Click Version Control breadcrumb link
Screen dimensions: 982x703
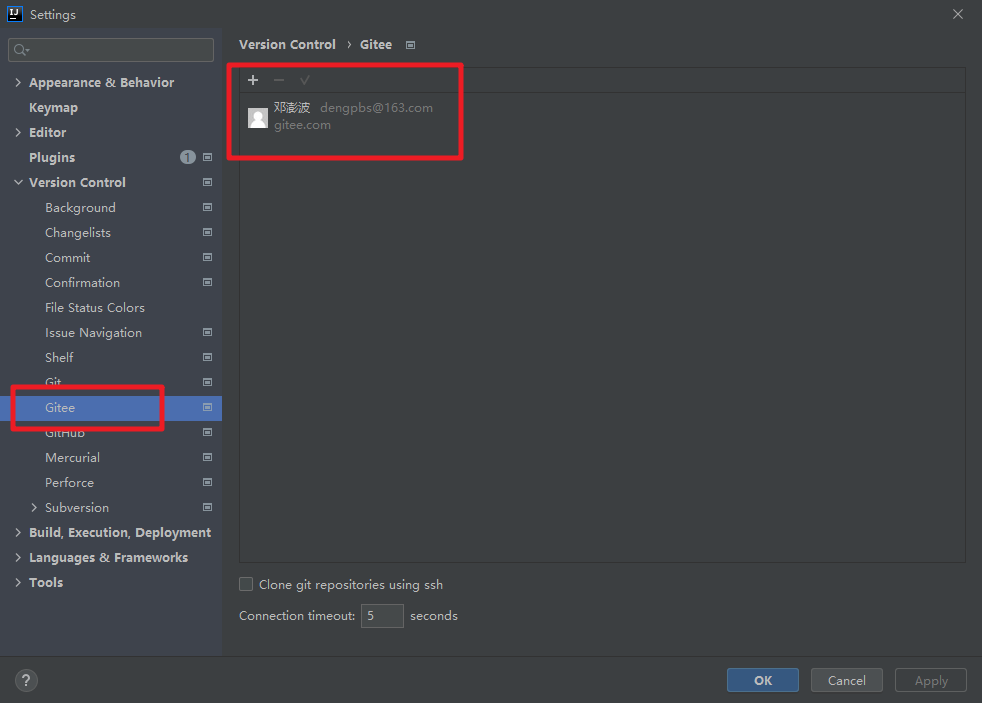click(287, 44)
